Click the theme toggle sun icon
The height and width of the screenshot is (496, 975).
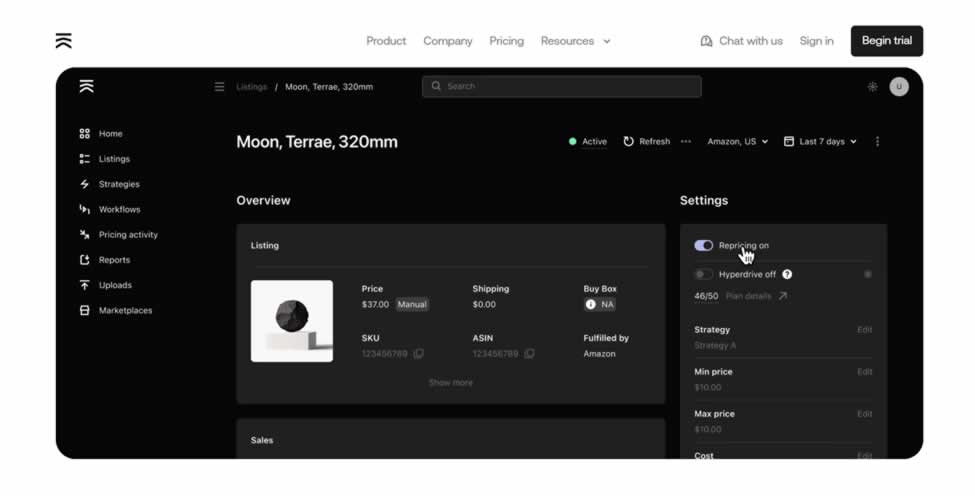tap(872, 87)
